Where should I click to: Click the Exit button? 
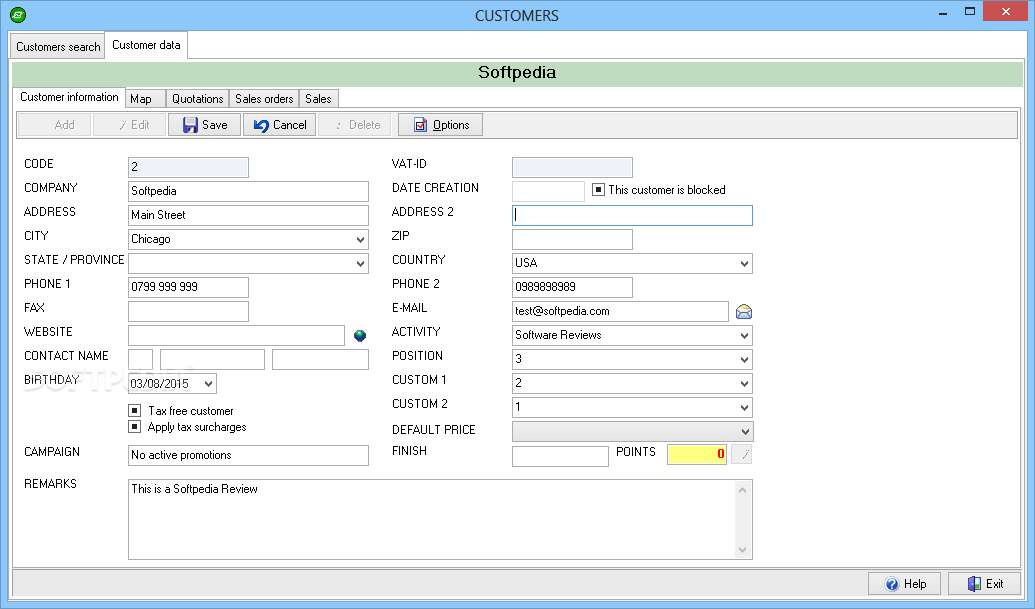(x=985, y=584)
